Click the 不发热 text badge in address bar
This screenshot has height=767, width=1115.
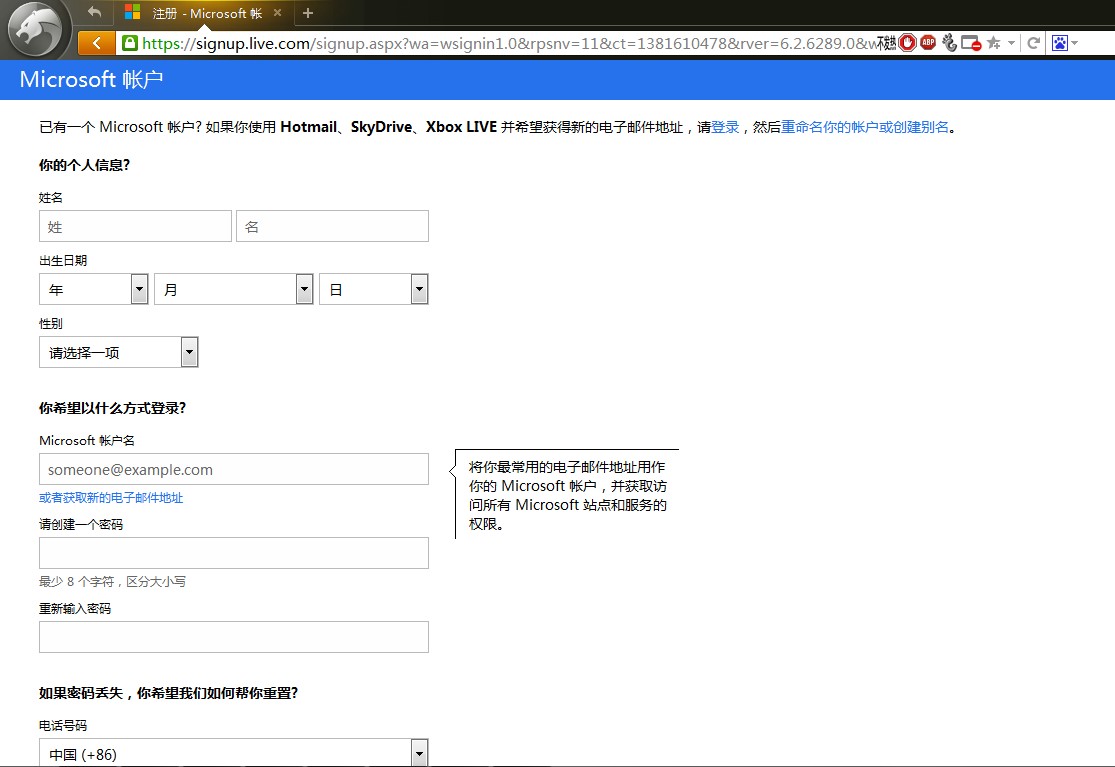(886, 43)
